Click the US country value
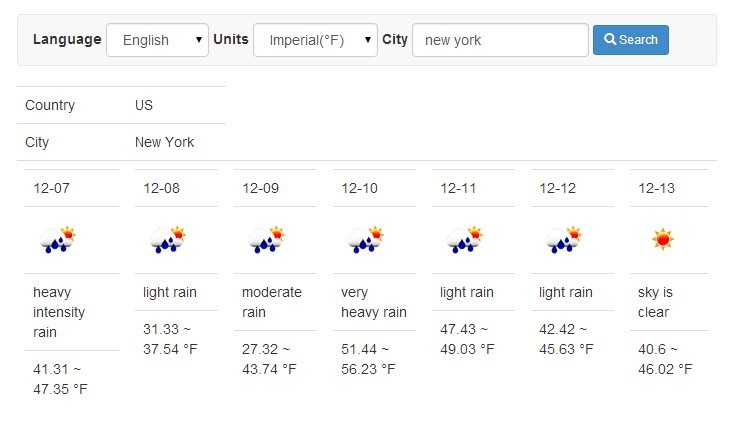The height and width of the screenshot is (432, 738). (144, 105)
